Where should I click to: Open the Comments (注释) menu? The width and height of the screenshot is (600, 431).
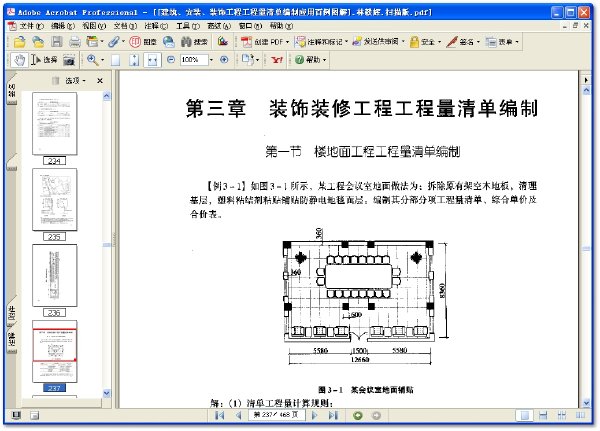click(156, 26)
